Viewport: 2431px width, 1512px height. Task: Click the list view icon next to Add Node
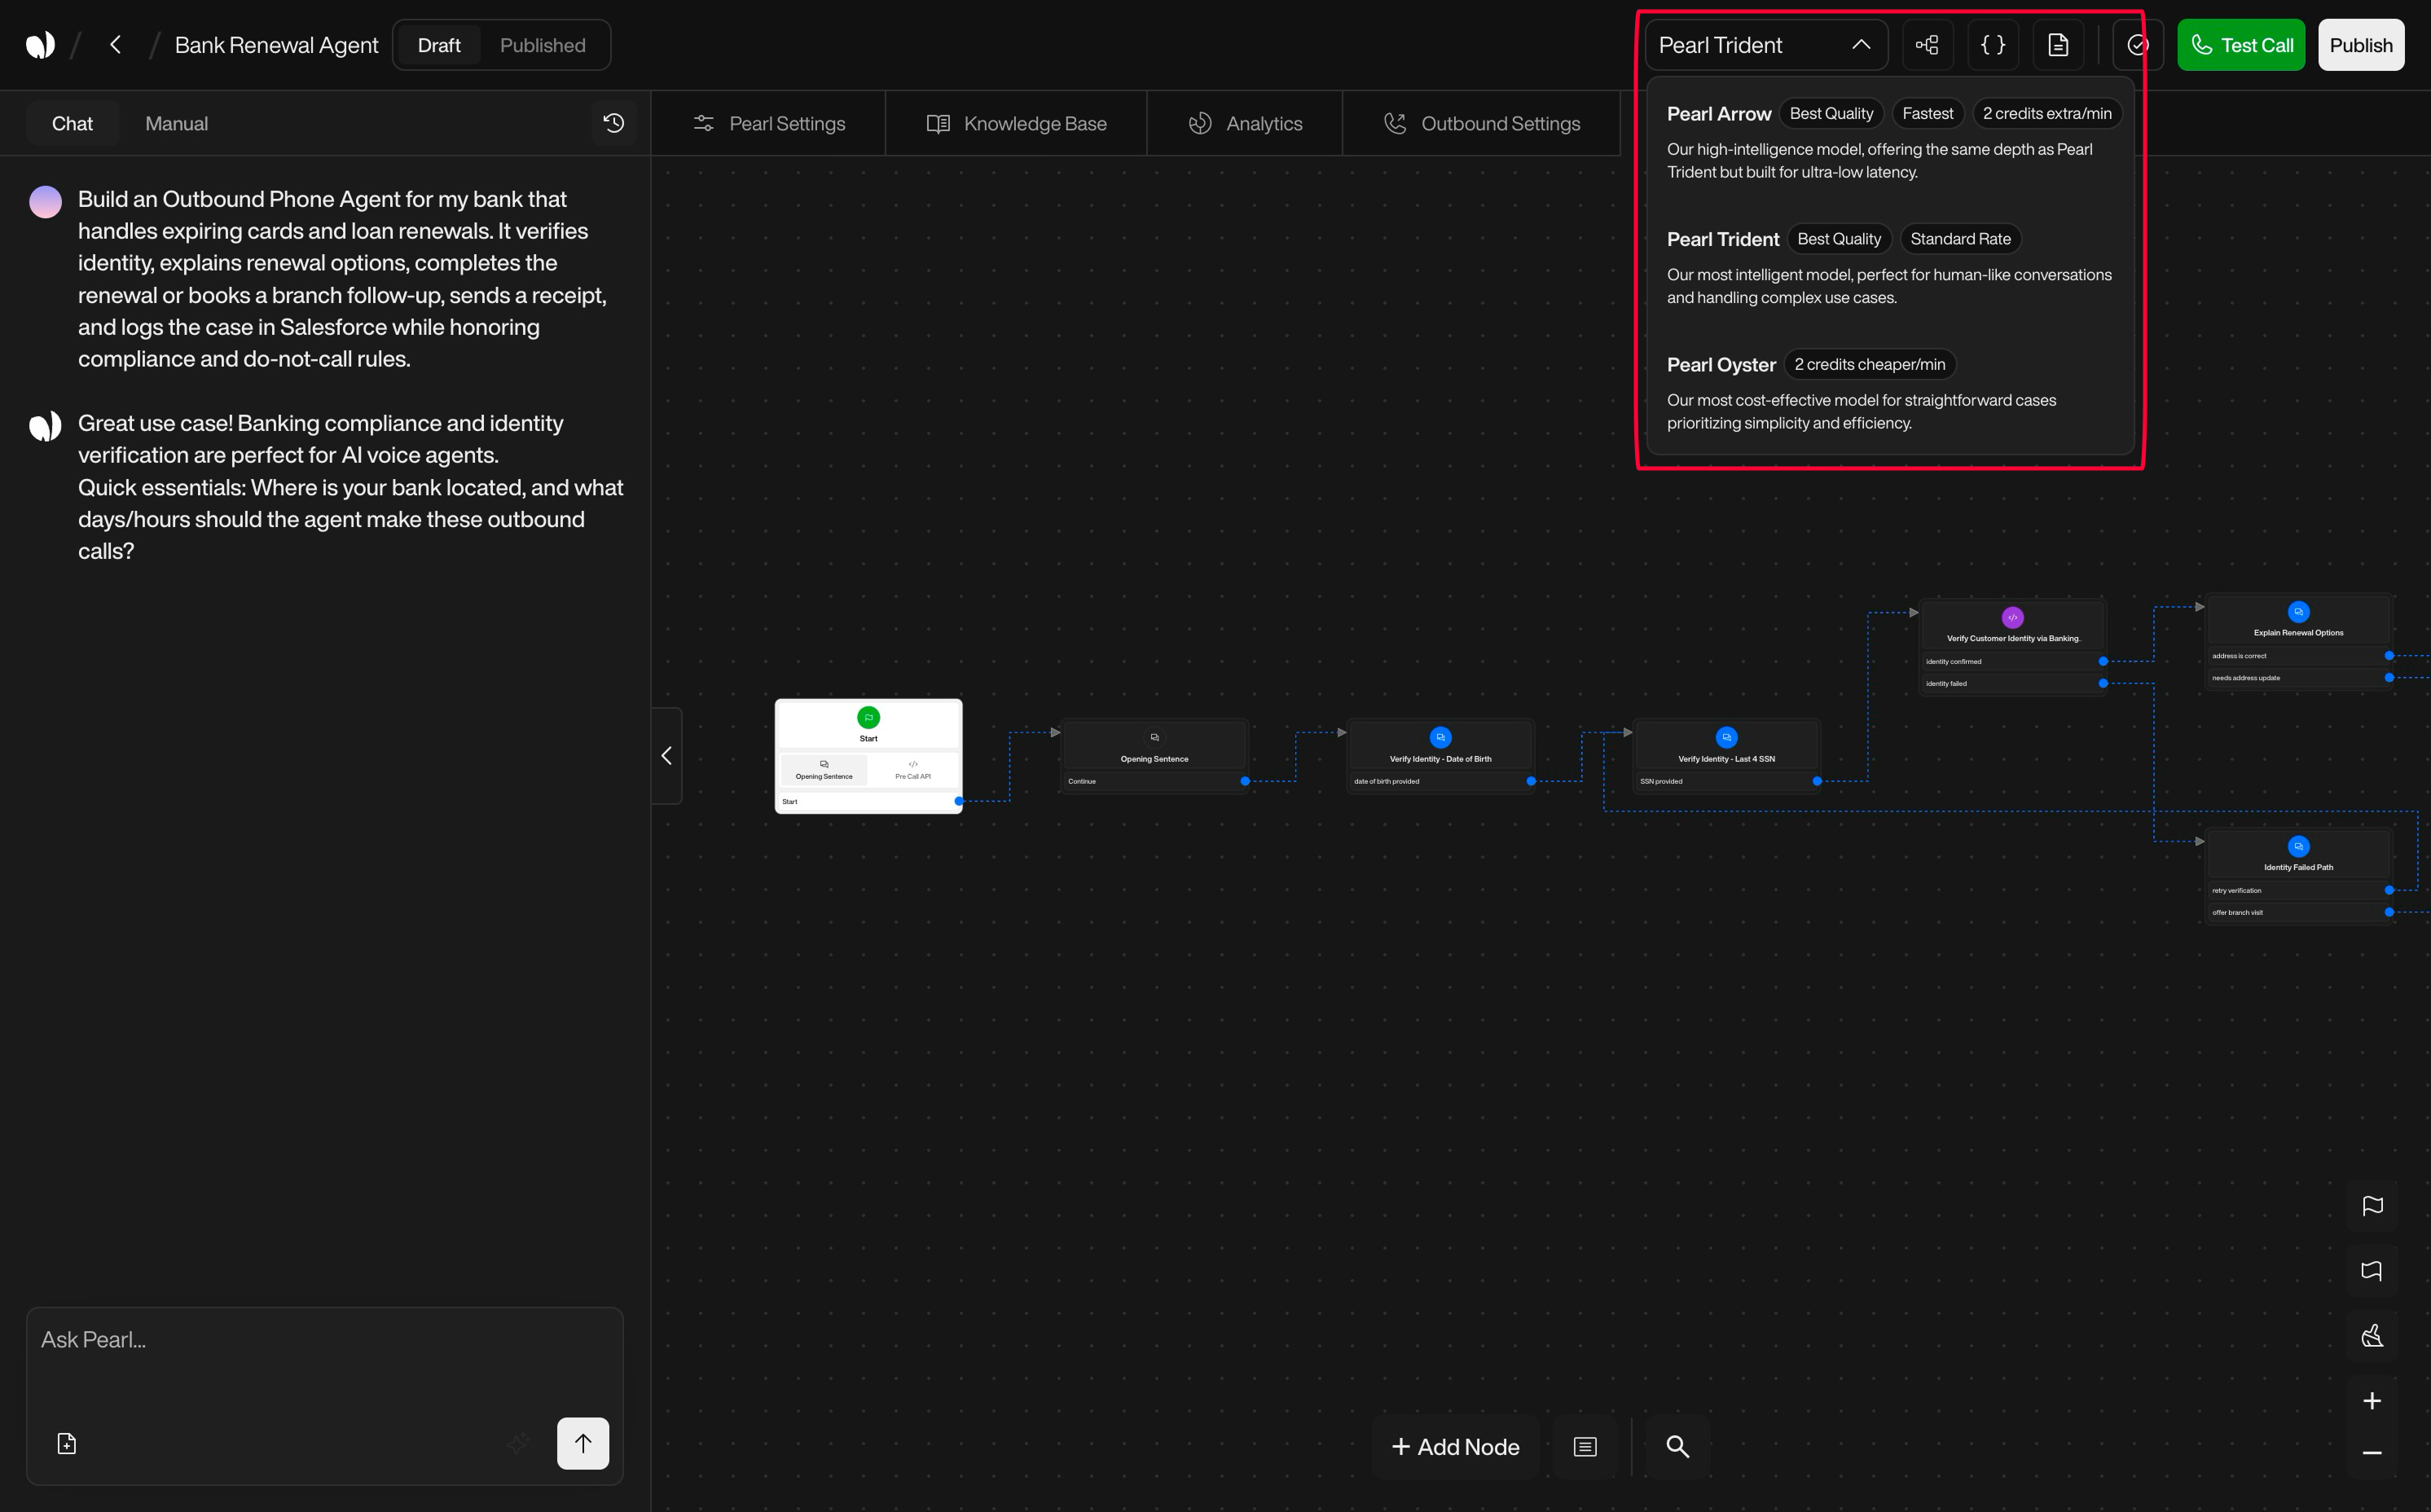1585,1447
